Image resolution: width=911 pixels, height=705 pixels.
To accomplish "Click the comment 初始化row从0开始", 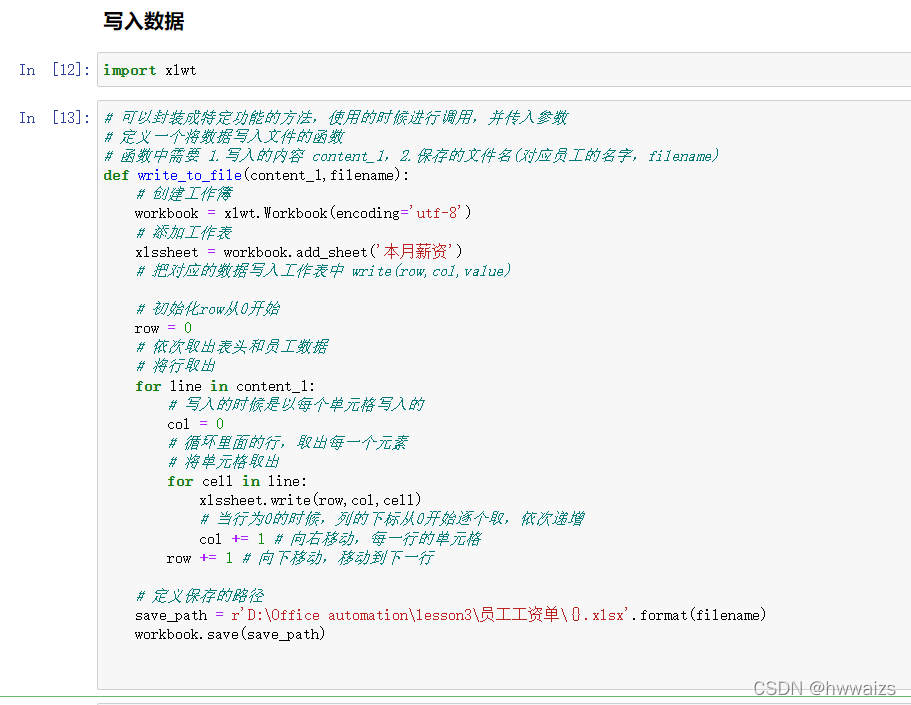I will tap(208, 309).
